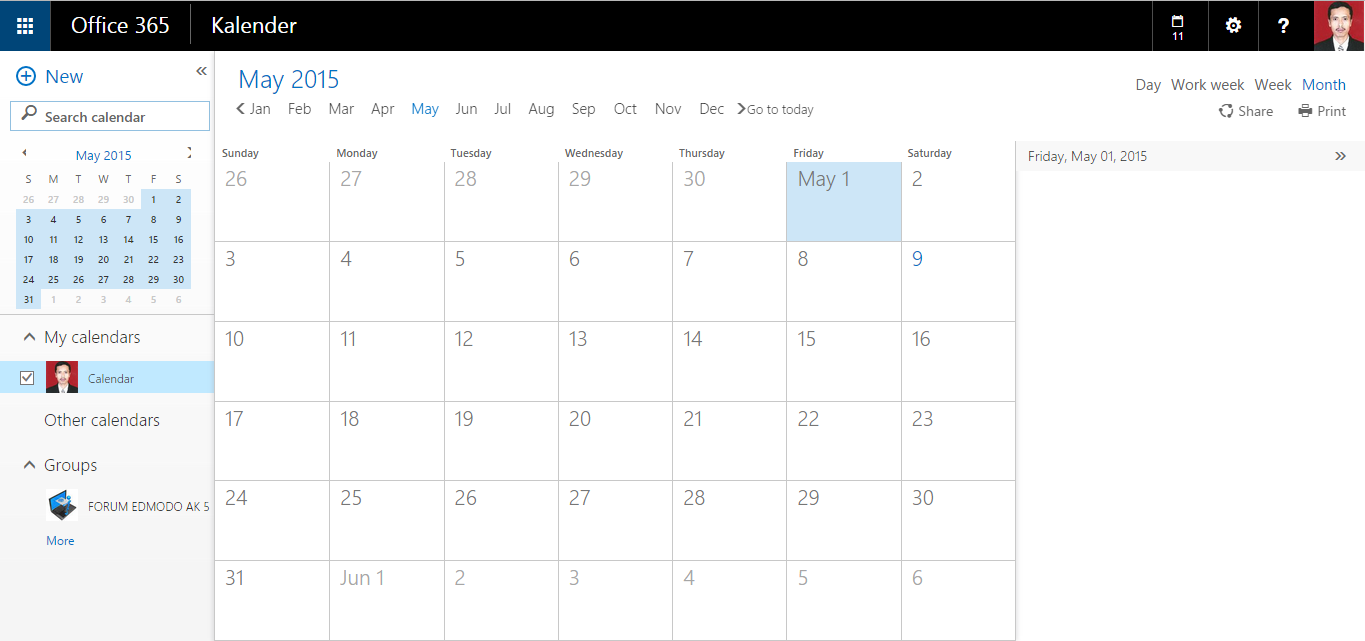Switch to Day view

point(1148,85)
